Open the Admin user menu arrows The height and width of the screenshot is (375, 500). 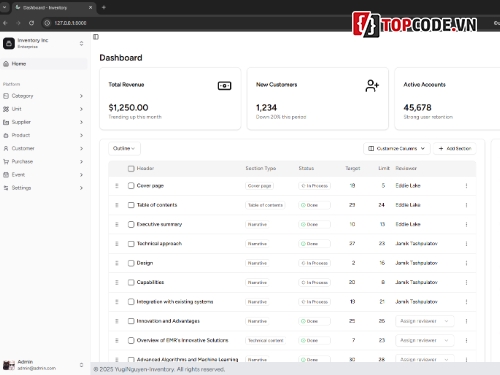pyautogui.click(x=81, y=365)
